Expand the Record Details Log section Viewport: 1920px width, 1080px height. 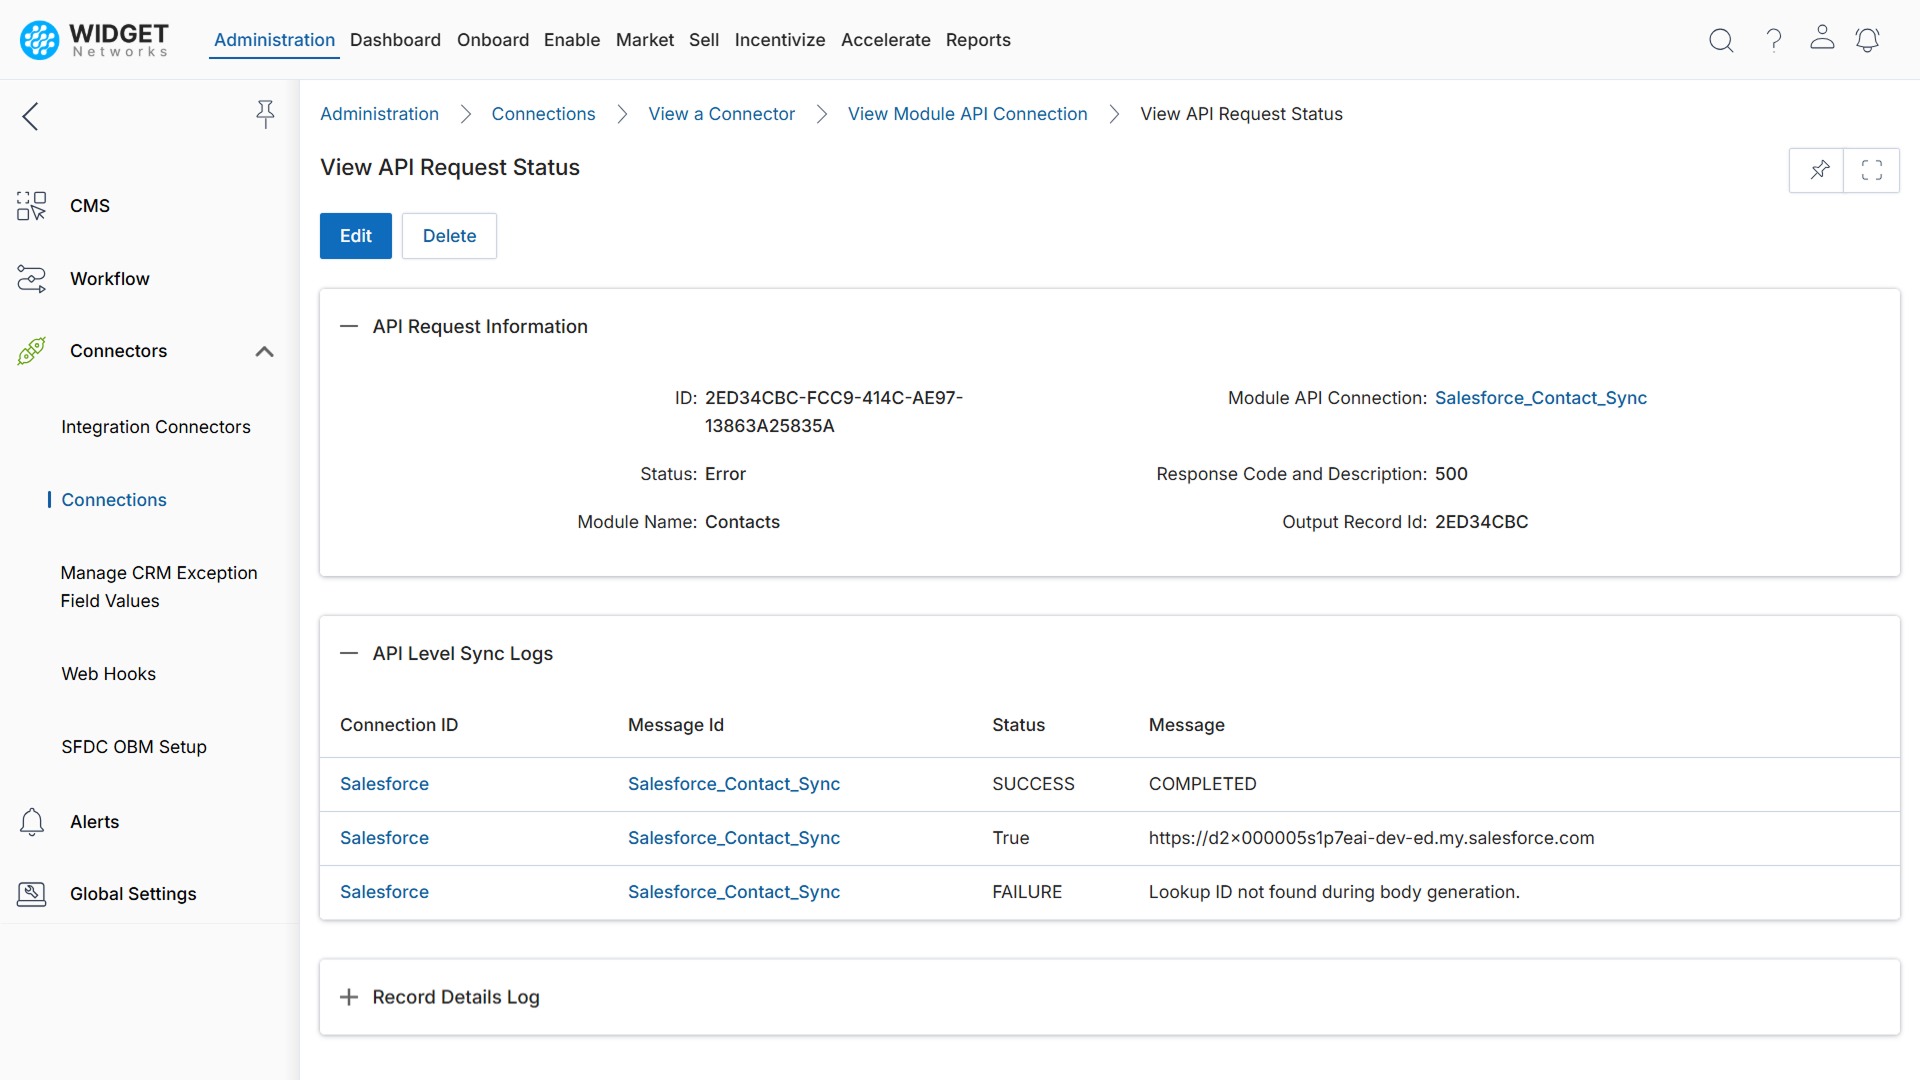pyautogui.click(x=348, y=997)
